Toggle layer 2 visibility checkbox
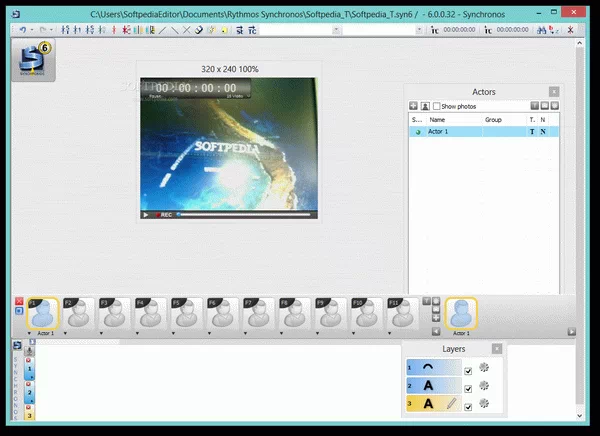600x436 pixels. [468, 387]
